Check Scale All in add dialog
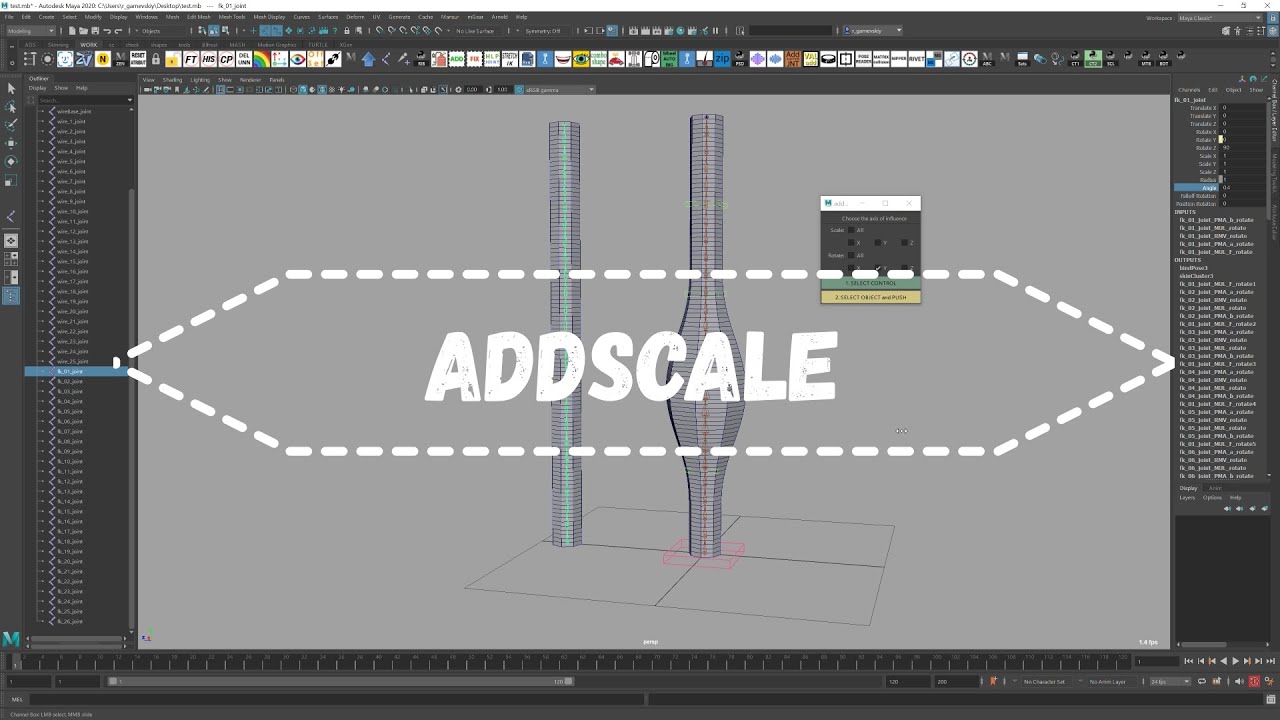Screen dimensions: 1280x720 851,230
